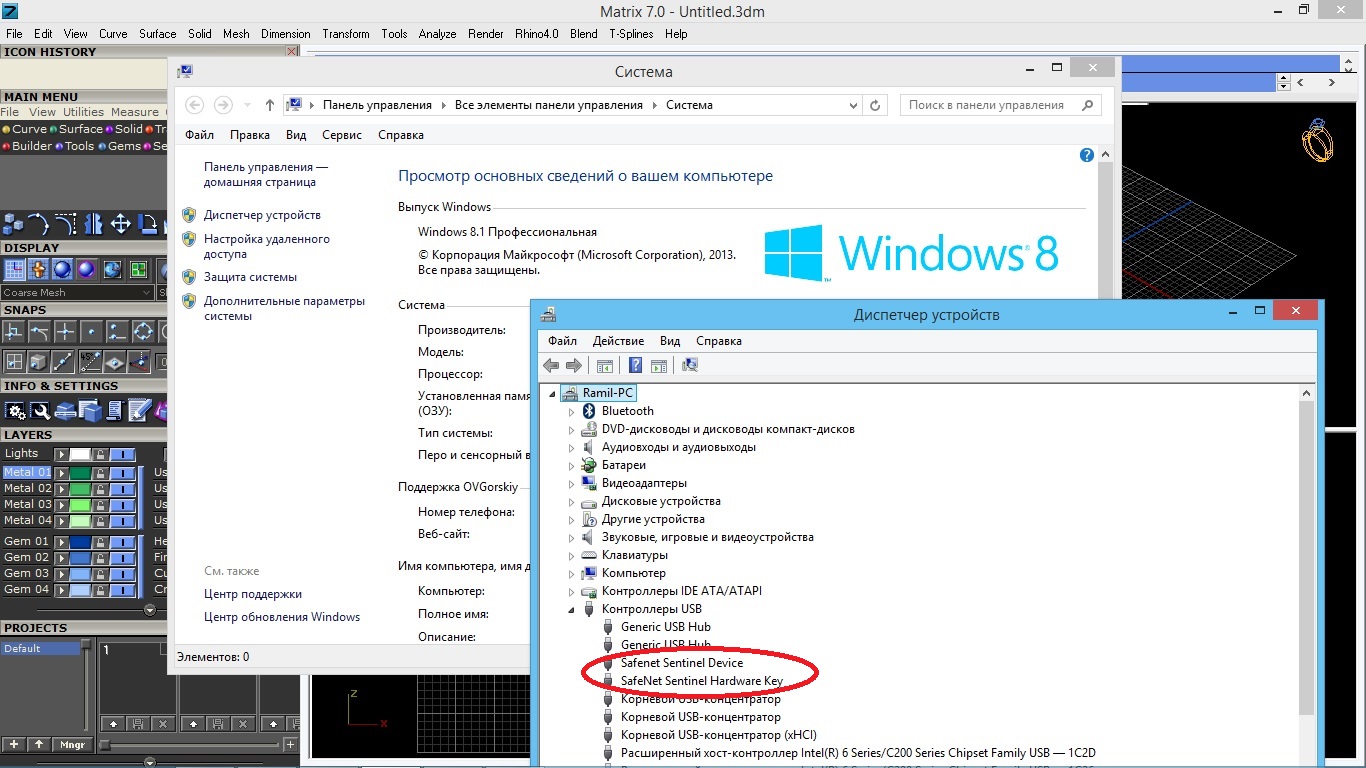This screenshot has width=1366, height=768.
Task: Expand the Клавиатуры node
Action: pos(572,555)
